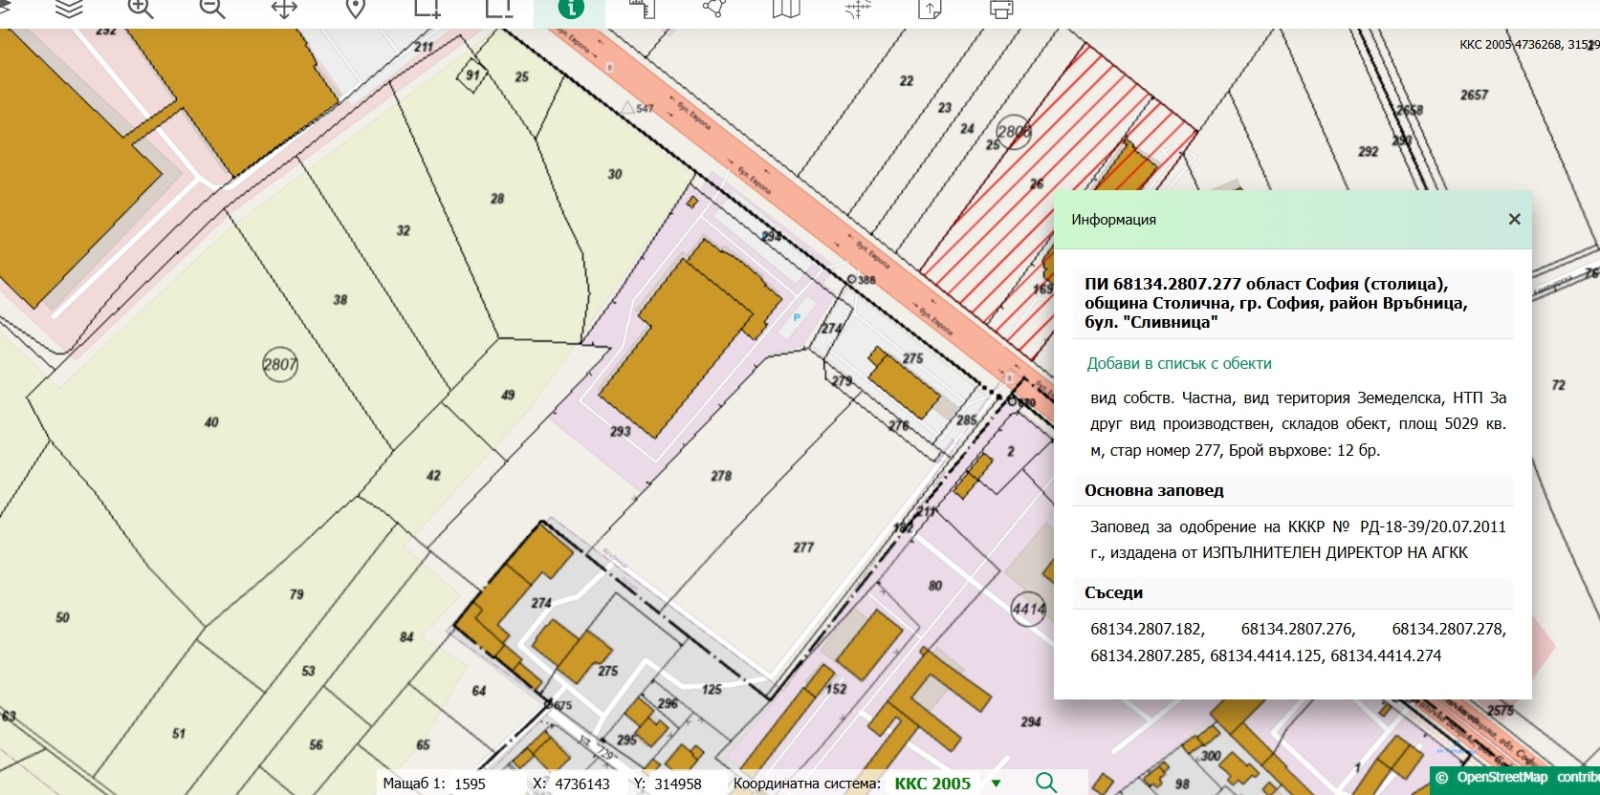This screenshot has height=795, width=1600.
Task: Choose the ruler measurement tool
Action: [x=642, y=9]
